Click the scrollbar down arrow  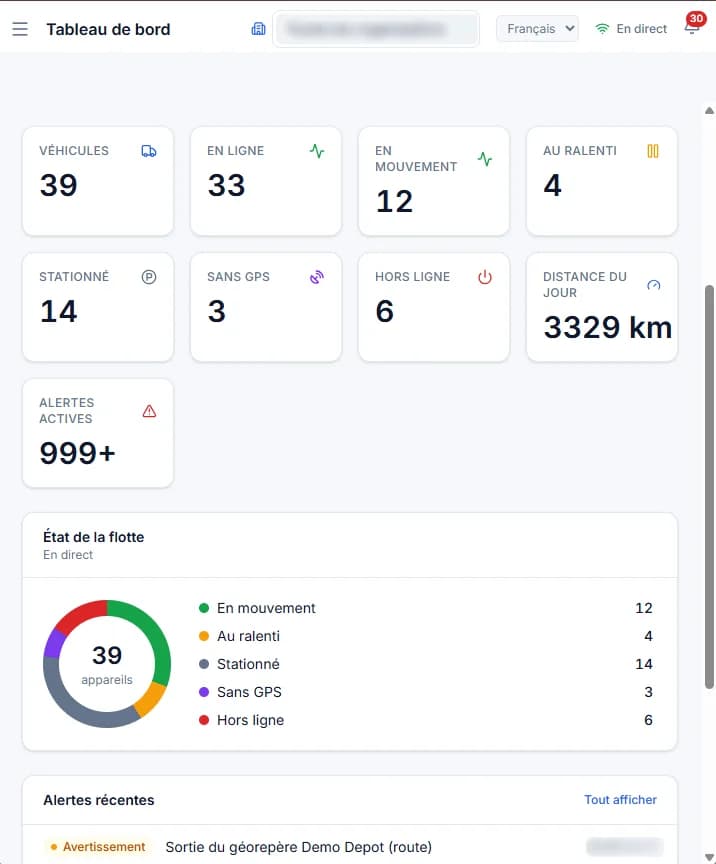coord(709,857)
